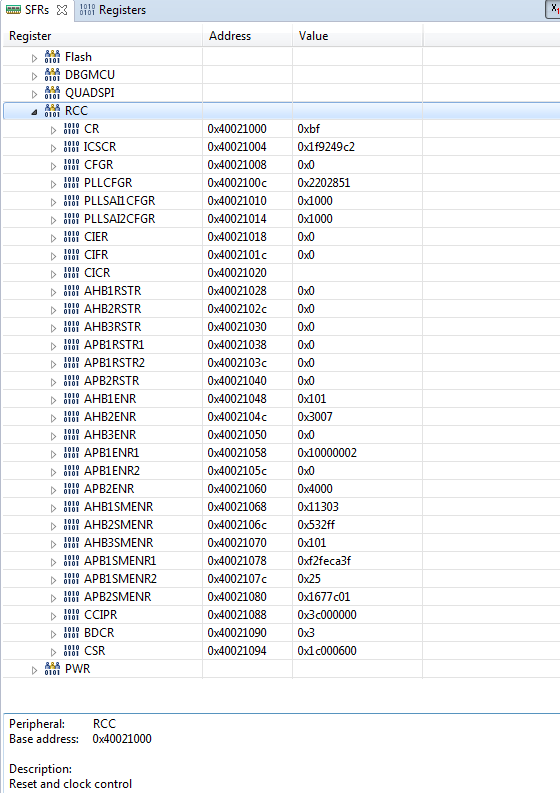Click the Reset and clock control description
This screenshot has width=560, height=793.
pyautogui.click(x=70, y=784)
